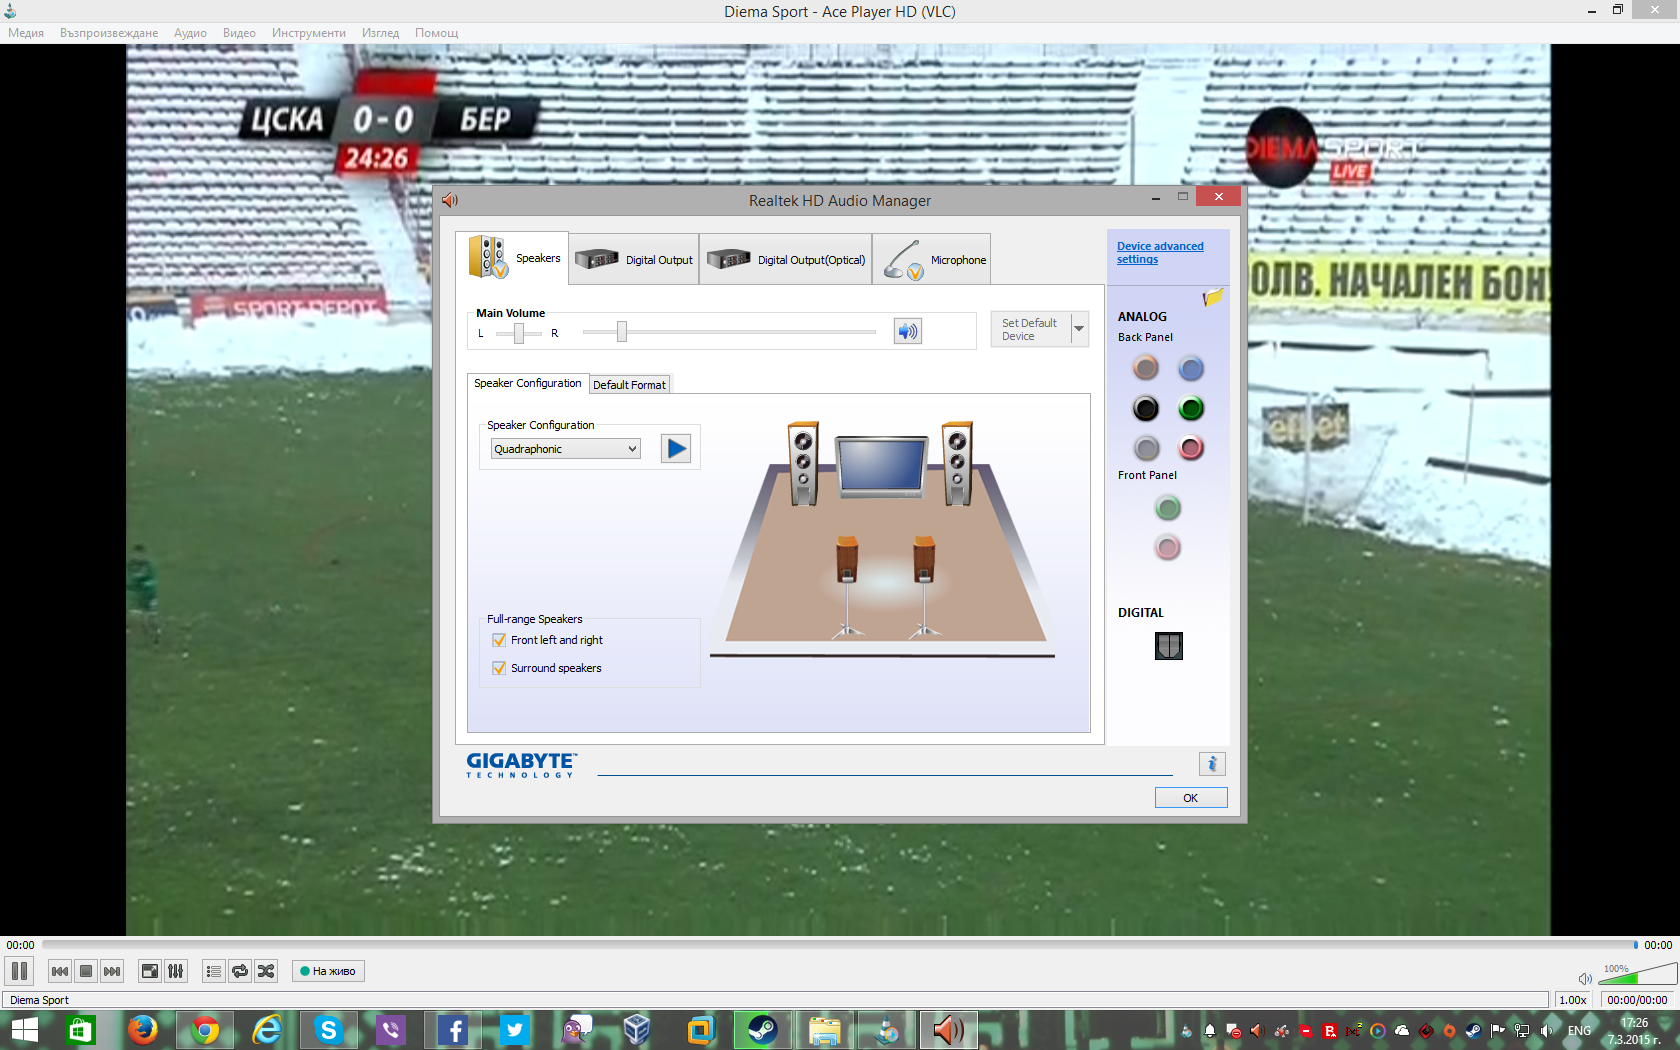Click the ENG language indicator
Screen dimensions: 1680x1050
coord(1580,1031)
